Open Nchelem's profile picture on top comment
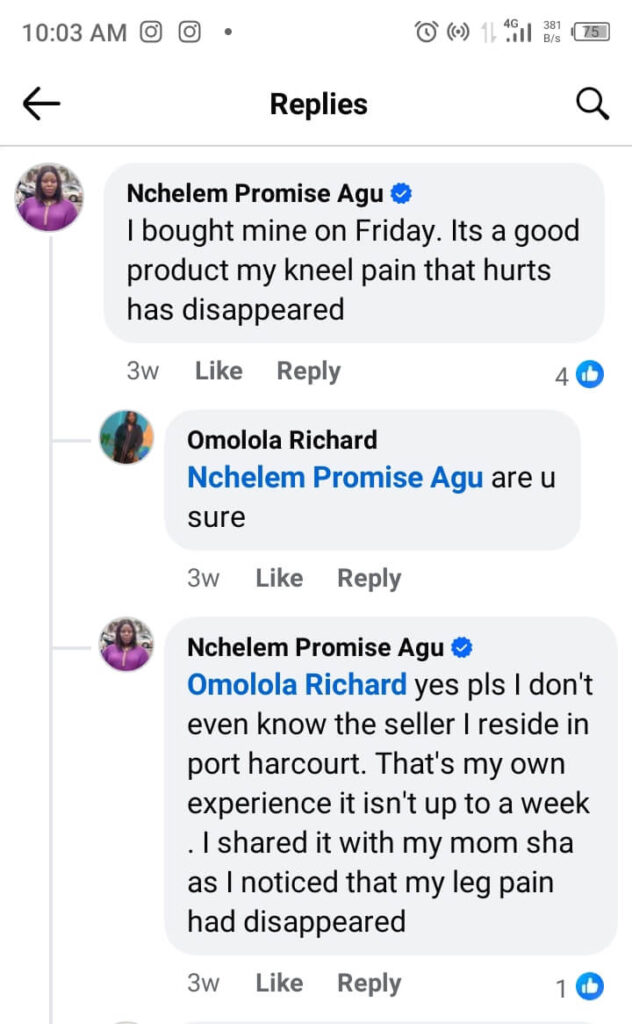The width and height of the screenshot is (632, 1024). [49, 197]
